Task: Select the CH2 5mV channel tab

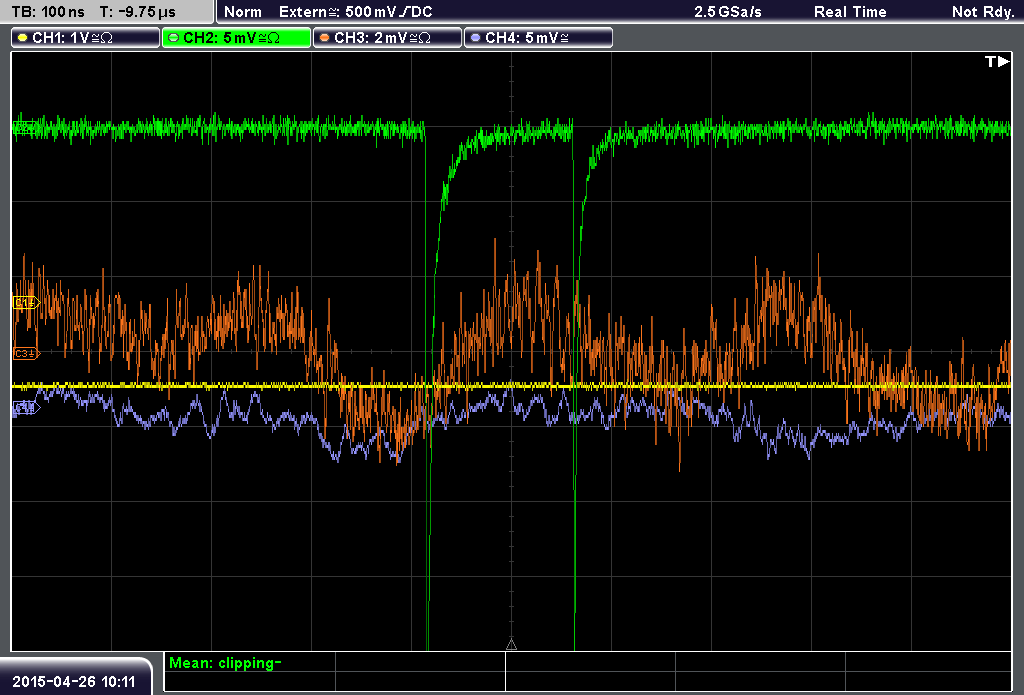Action: point(236,38)
